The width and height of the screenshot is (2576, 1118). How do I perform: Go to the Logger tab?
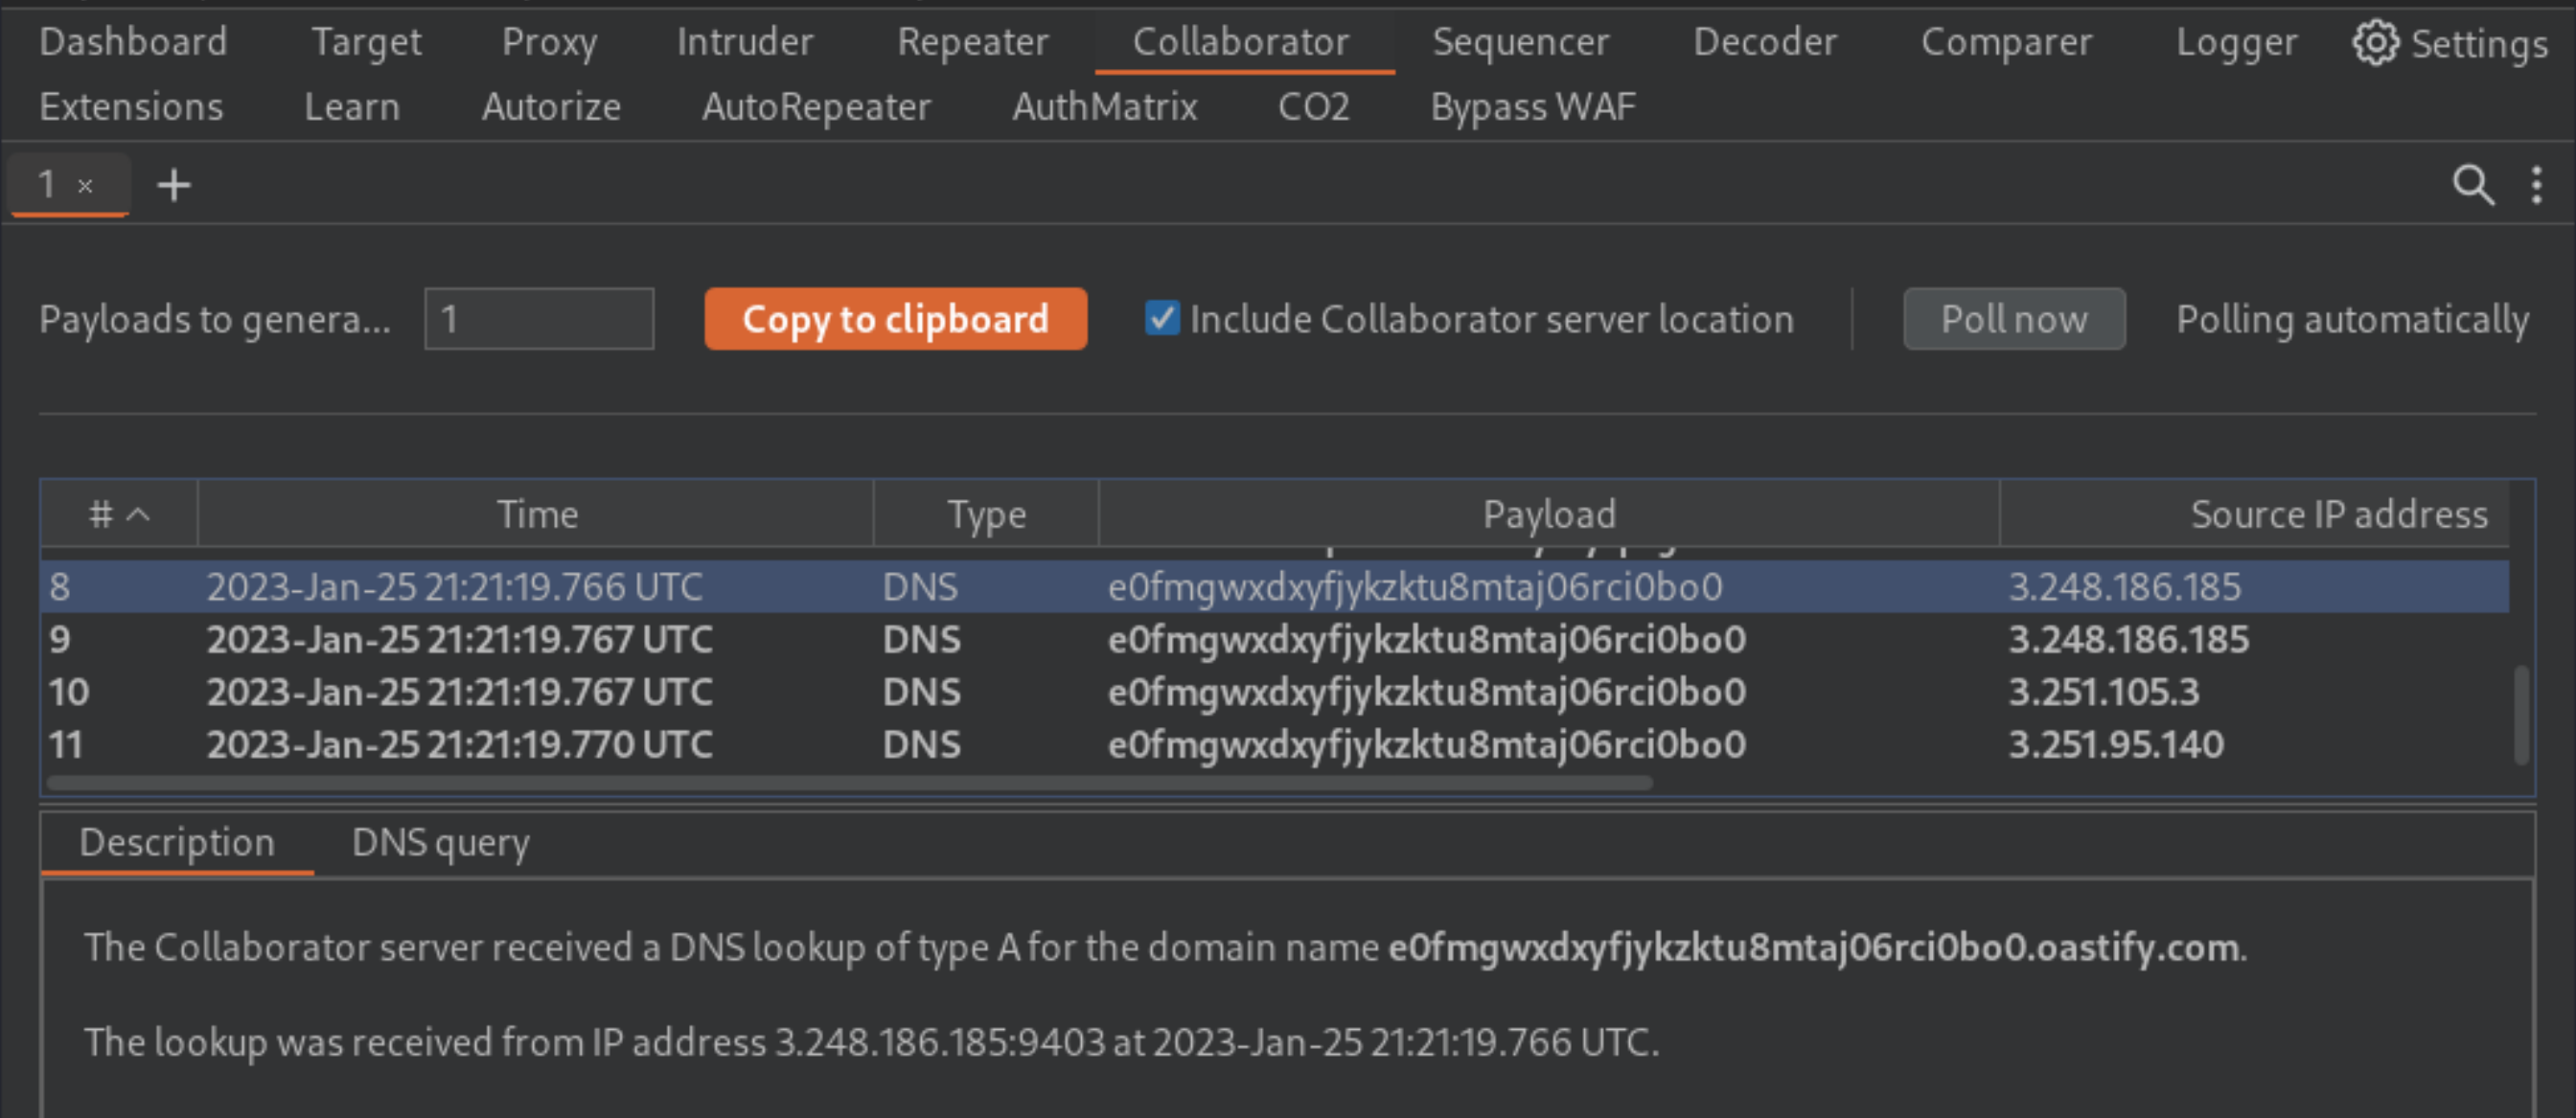point(2237,42)
